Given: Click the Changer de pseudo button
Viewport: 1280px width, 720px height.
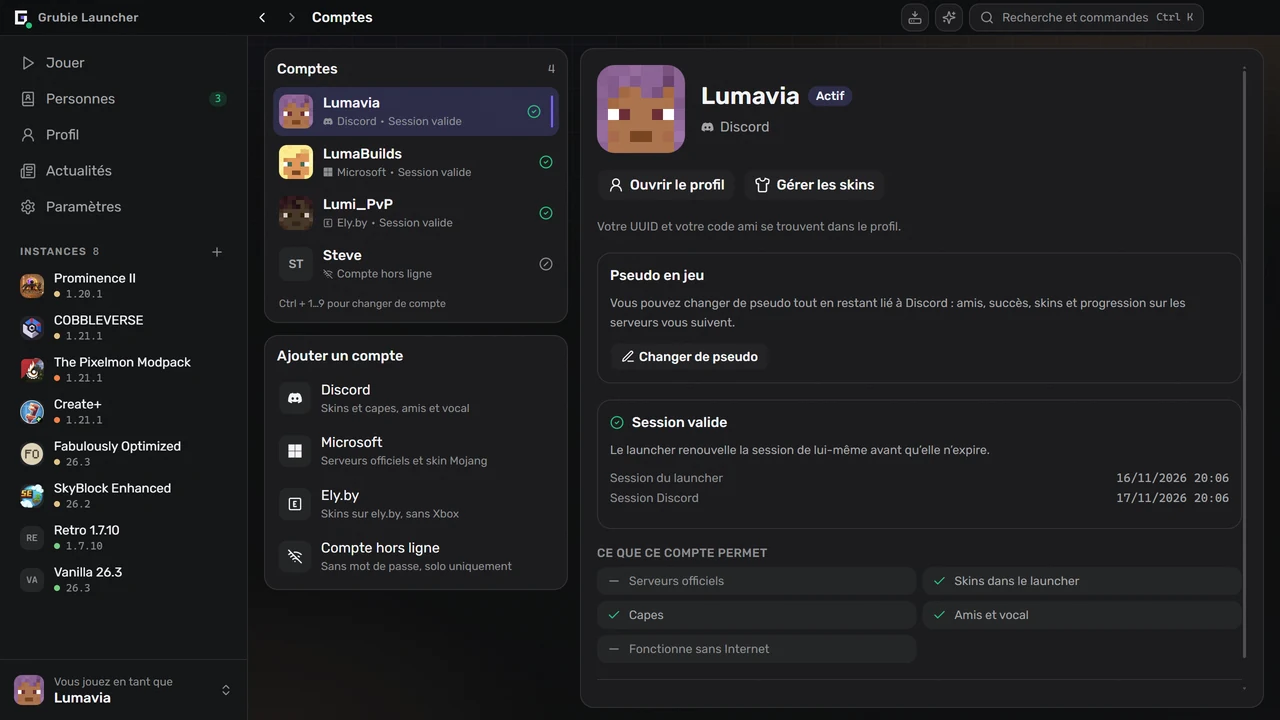Looking at the screenshot, I should point(689,357).
